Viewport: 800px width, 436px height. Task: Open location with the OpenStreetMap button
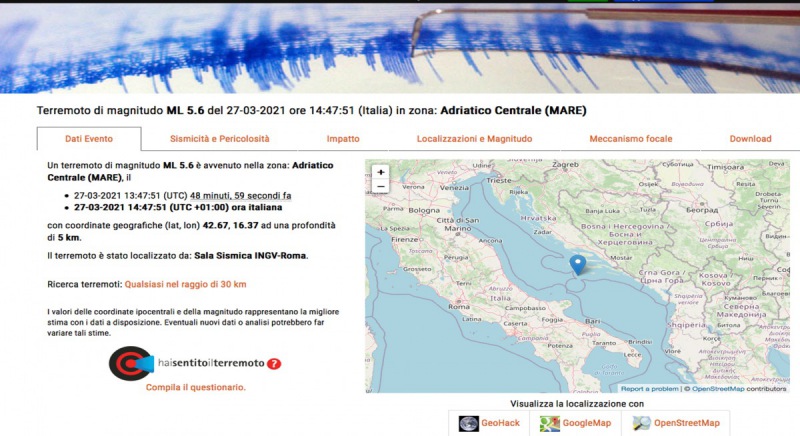(669, 424)
